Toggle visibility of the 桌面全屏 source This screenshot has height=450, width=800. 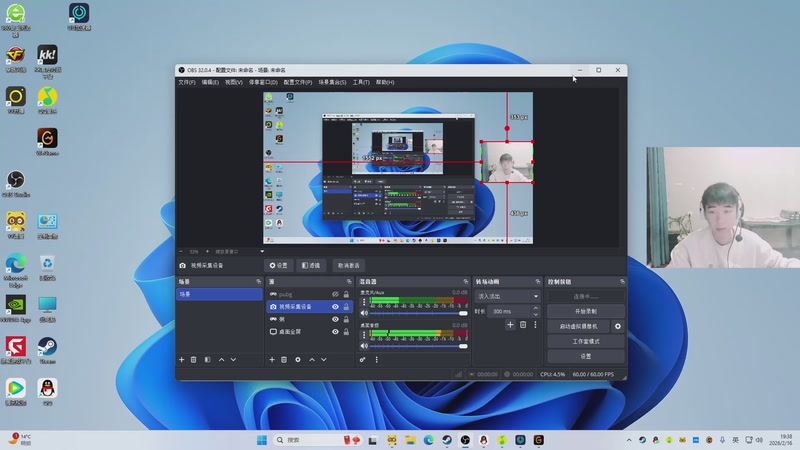pyautogui.click(x=335, y=331)
